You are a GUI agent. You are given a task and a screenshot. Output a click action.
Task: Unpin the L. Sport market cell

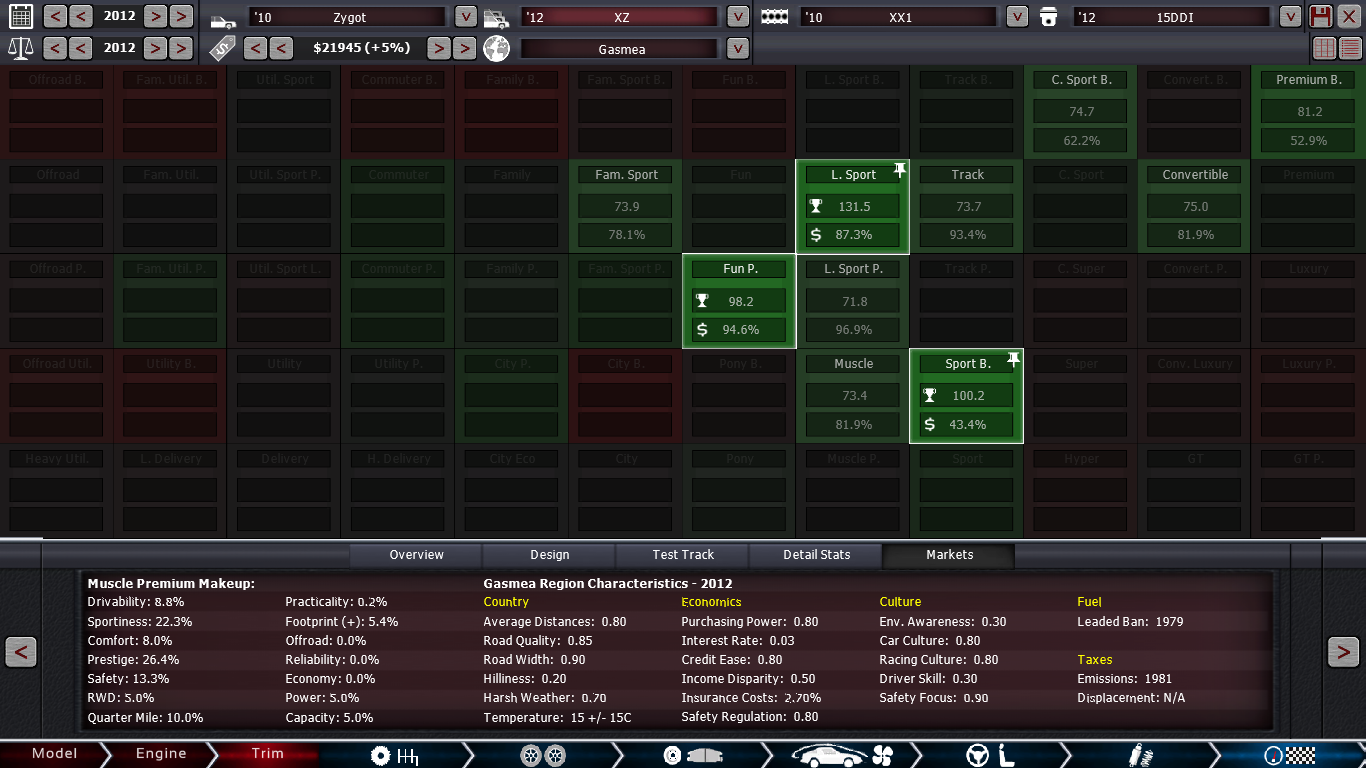pos(899,170)
